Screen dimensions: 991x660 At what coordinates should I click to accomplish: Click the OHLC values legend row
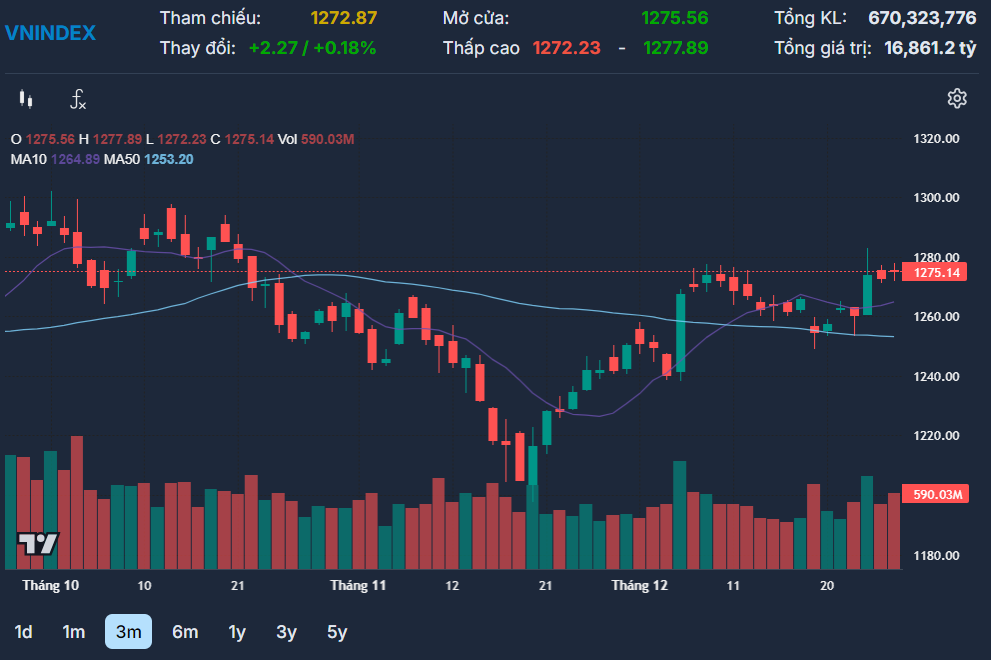[x=180, y=139]
